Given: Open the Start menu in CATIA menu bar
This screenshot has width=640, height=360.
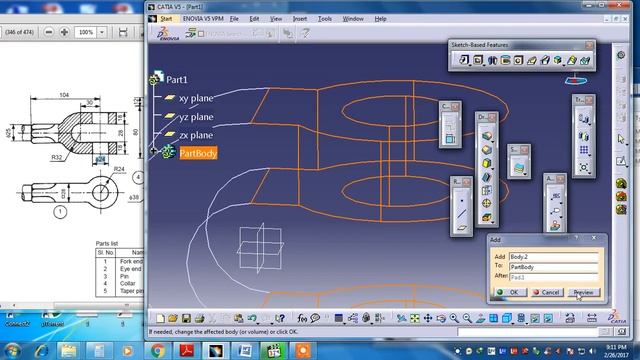Looking at the screenshot, I should click(166, 19).
